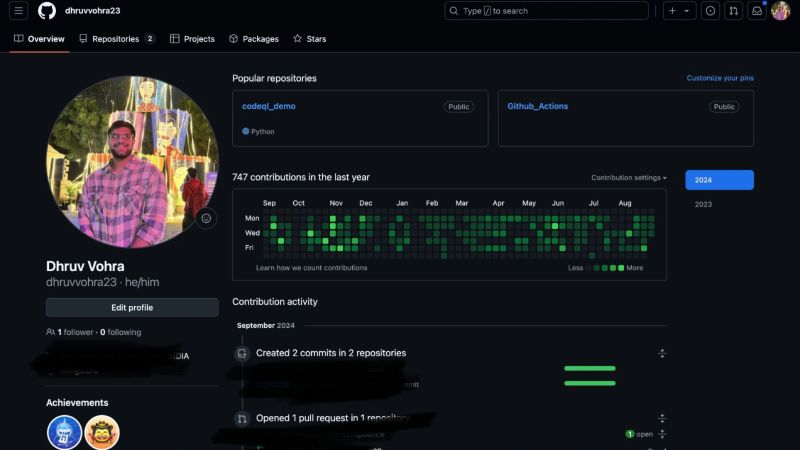Switch to the Projects tab
Image resolution: width=800 pixels, height=450 pixels.
point(192,39)
